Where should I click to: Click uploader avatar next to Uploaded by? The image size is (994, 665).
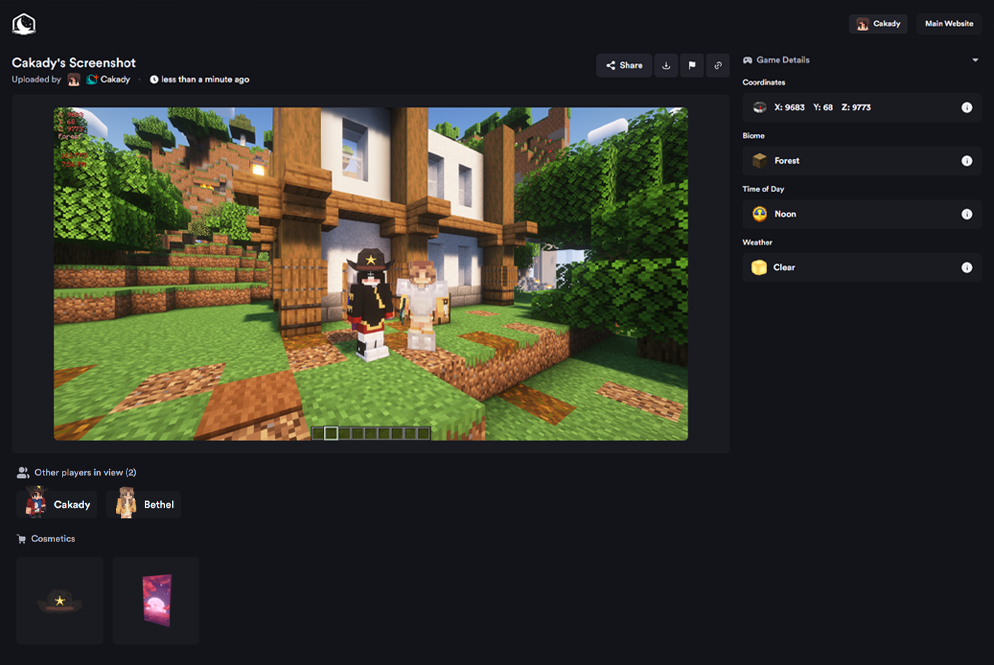tap(74, 79)
